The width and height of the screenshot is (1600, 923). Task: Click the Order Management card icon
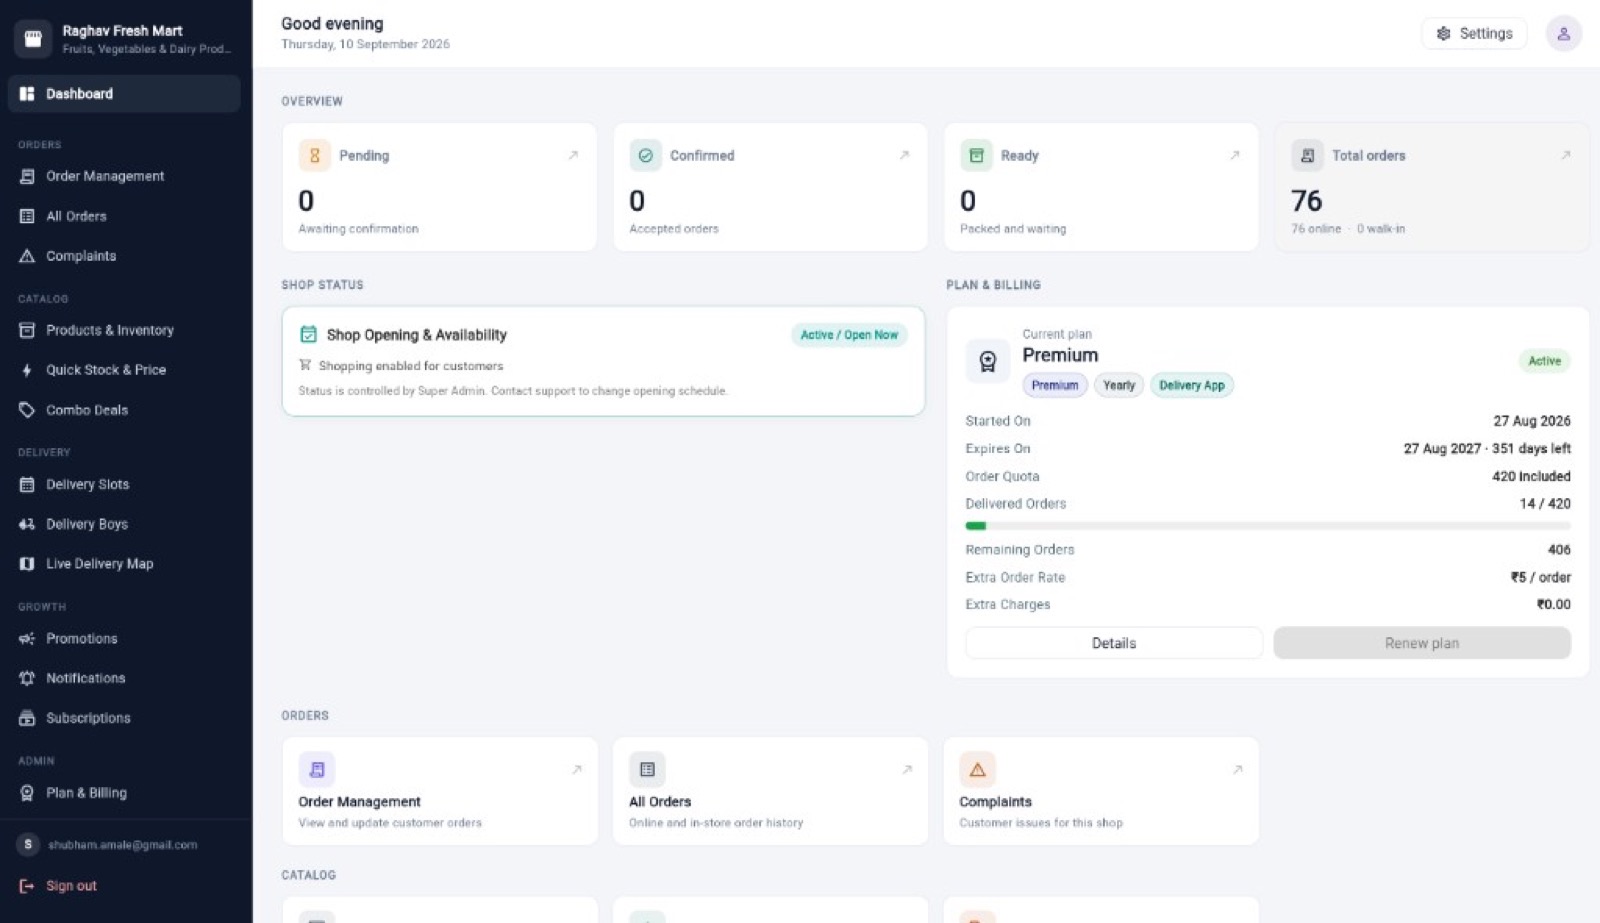coord(317,769)
